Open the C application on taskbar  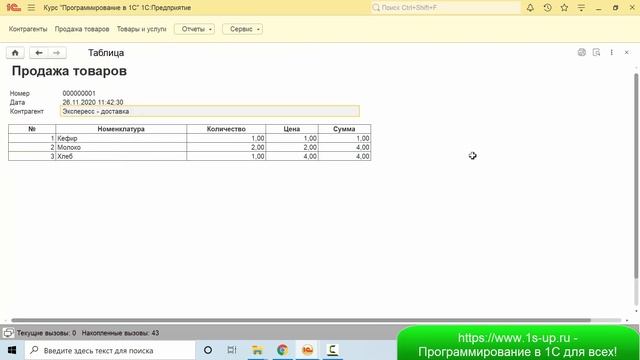[x=333, y=350]
